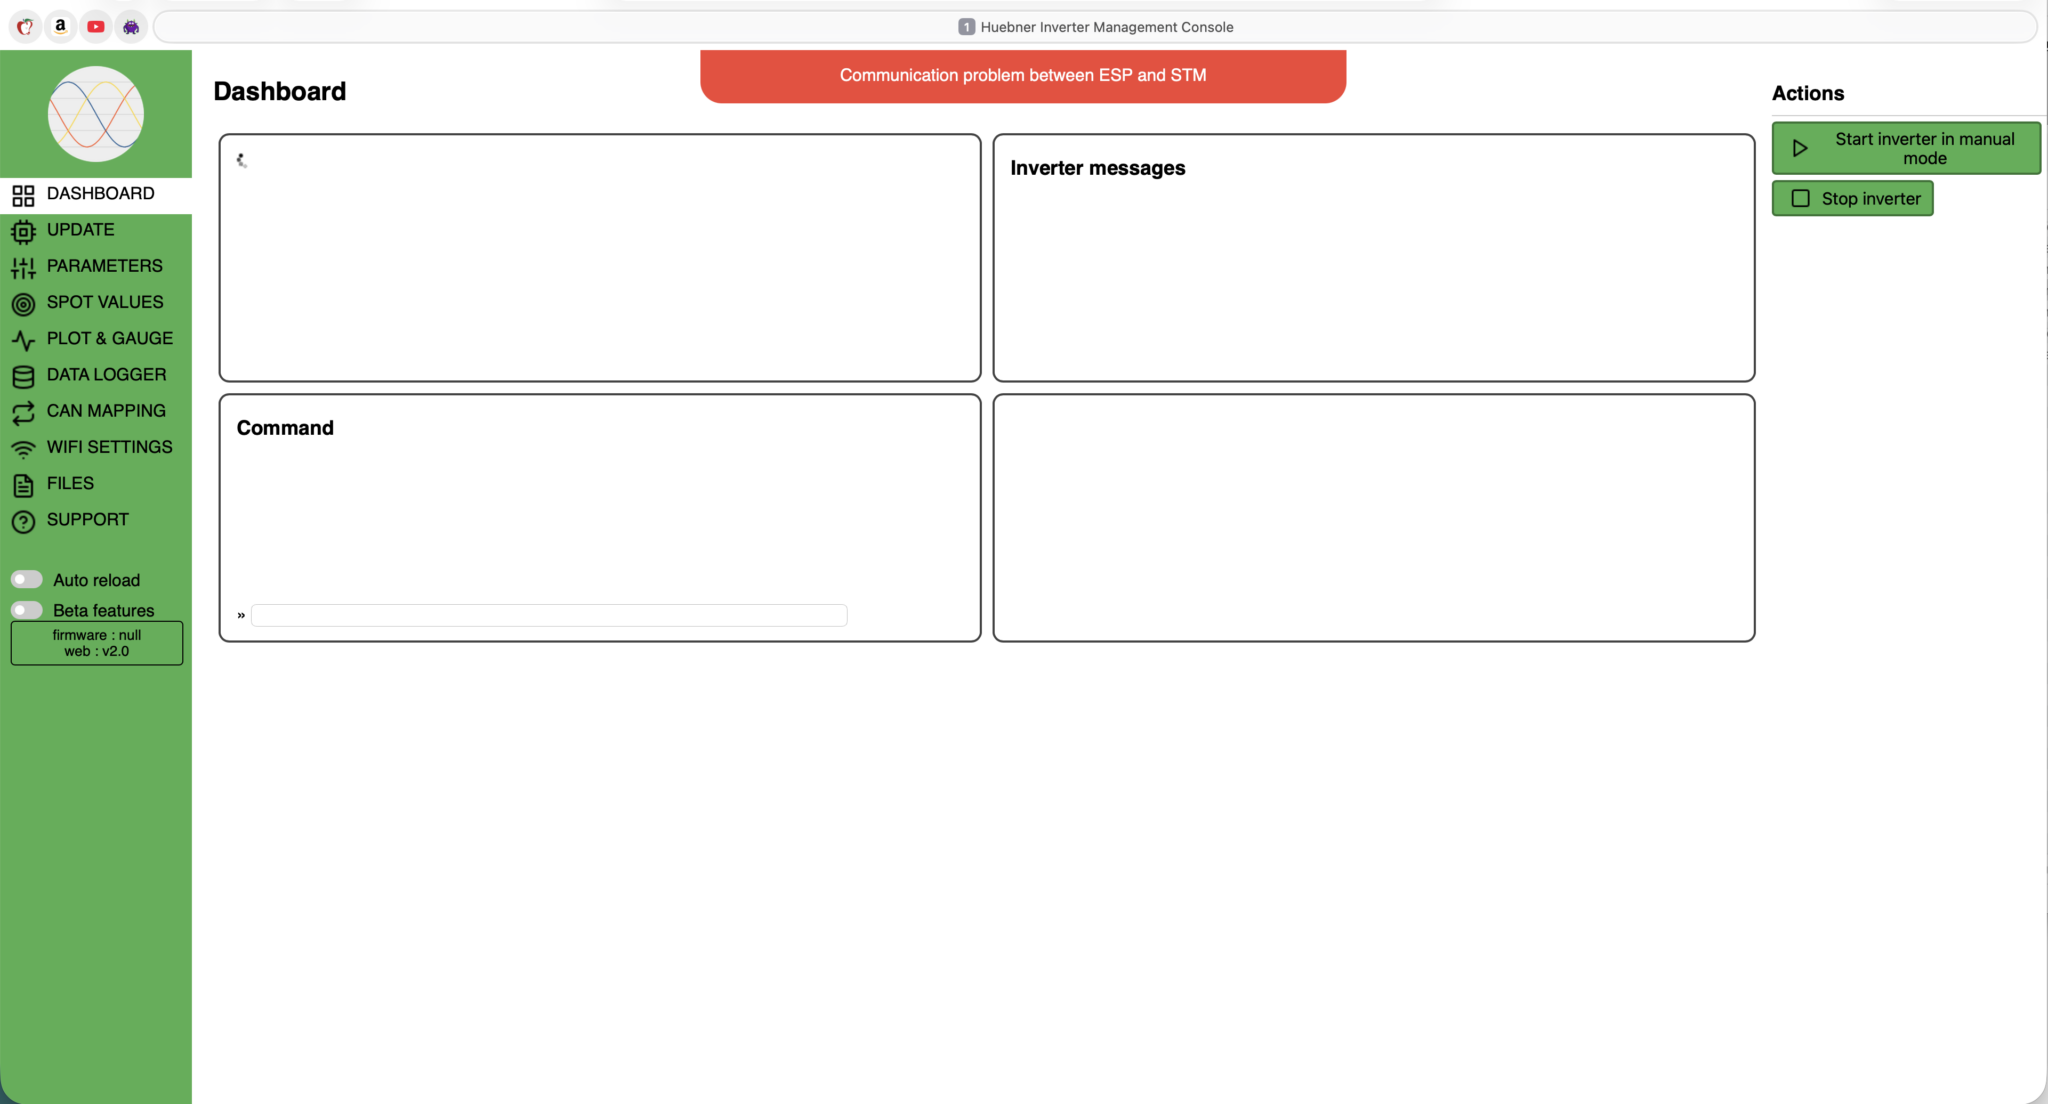Click the sine wave logo image
This screenshot has width=2048, height=1104.
point(96,114)
